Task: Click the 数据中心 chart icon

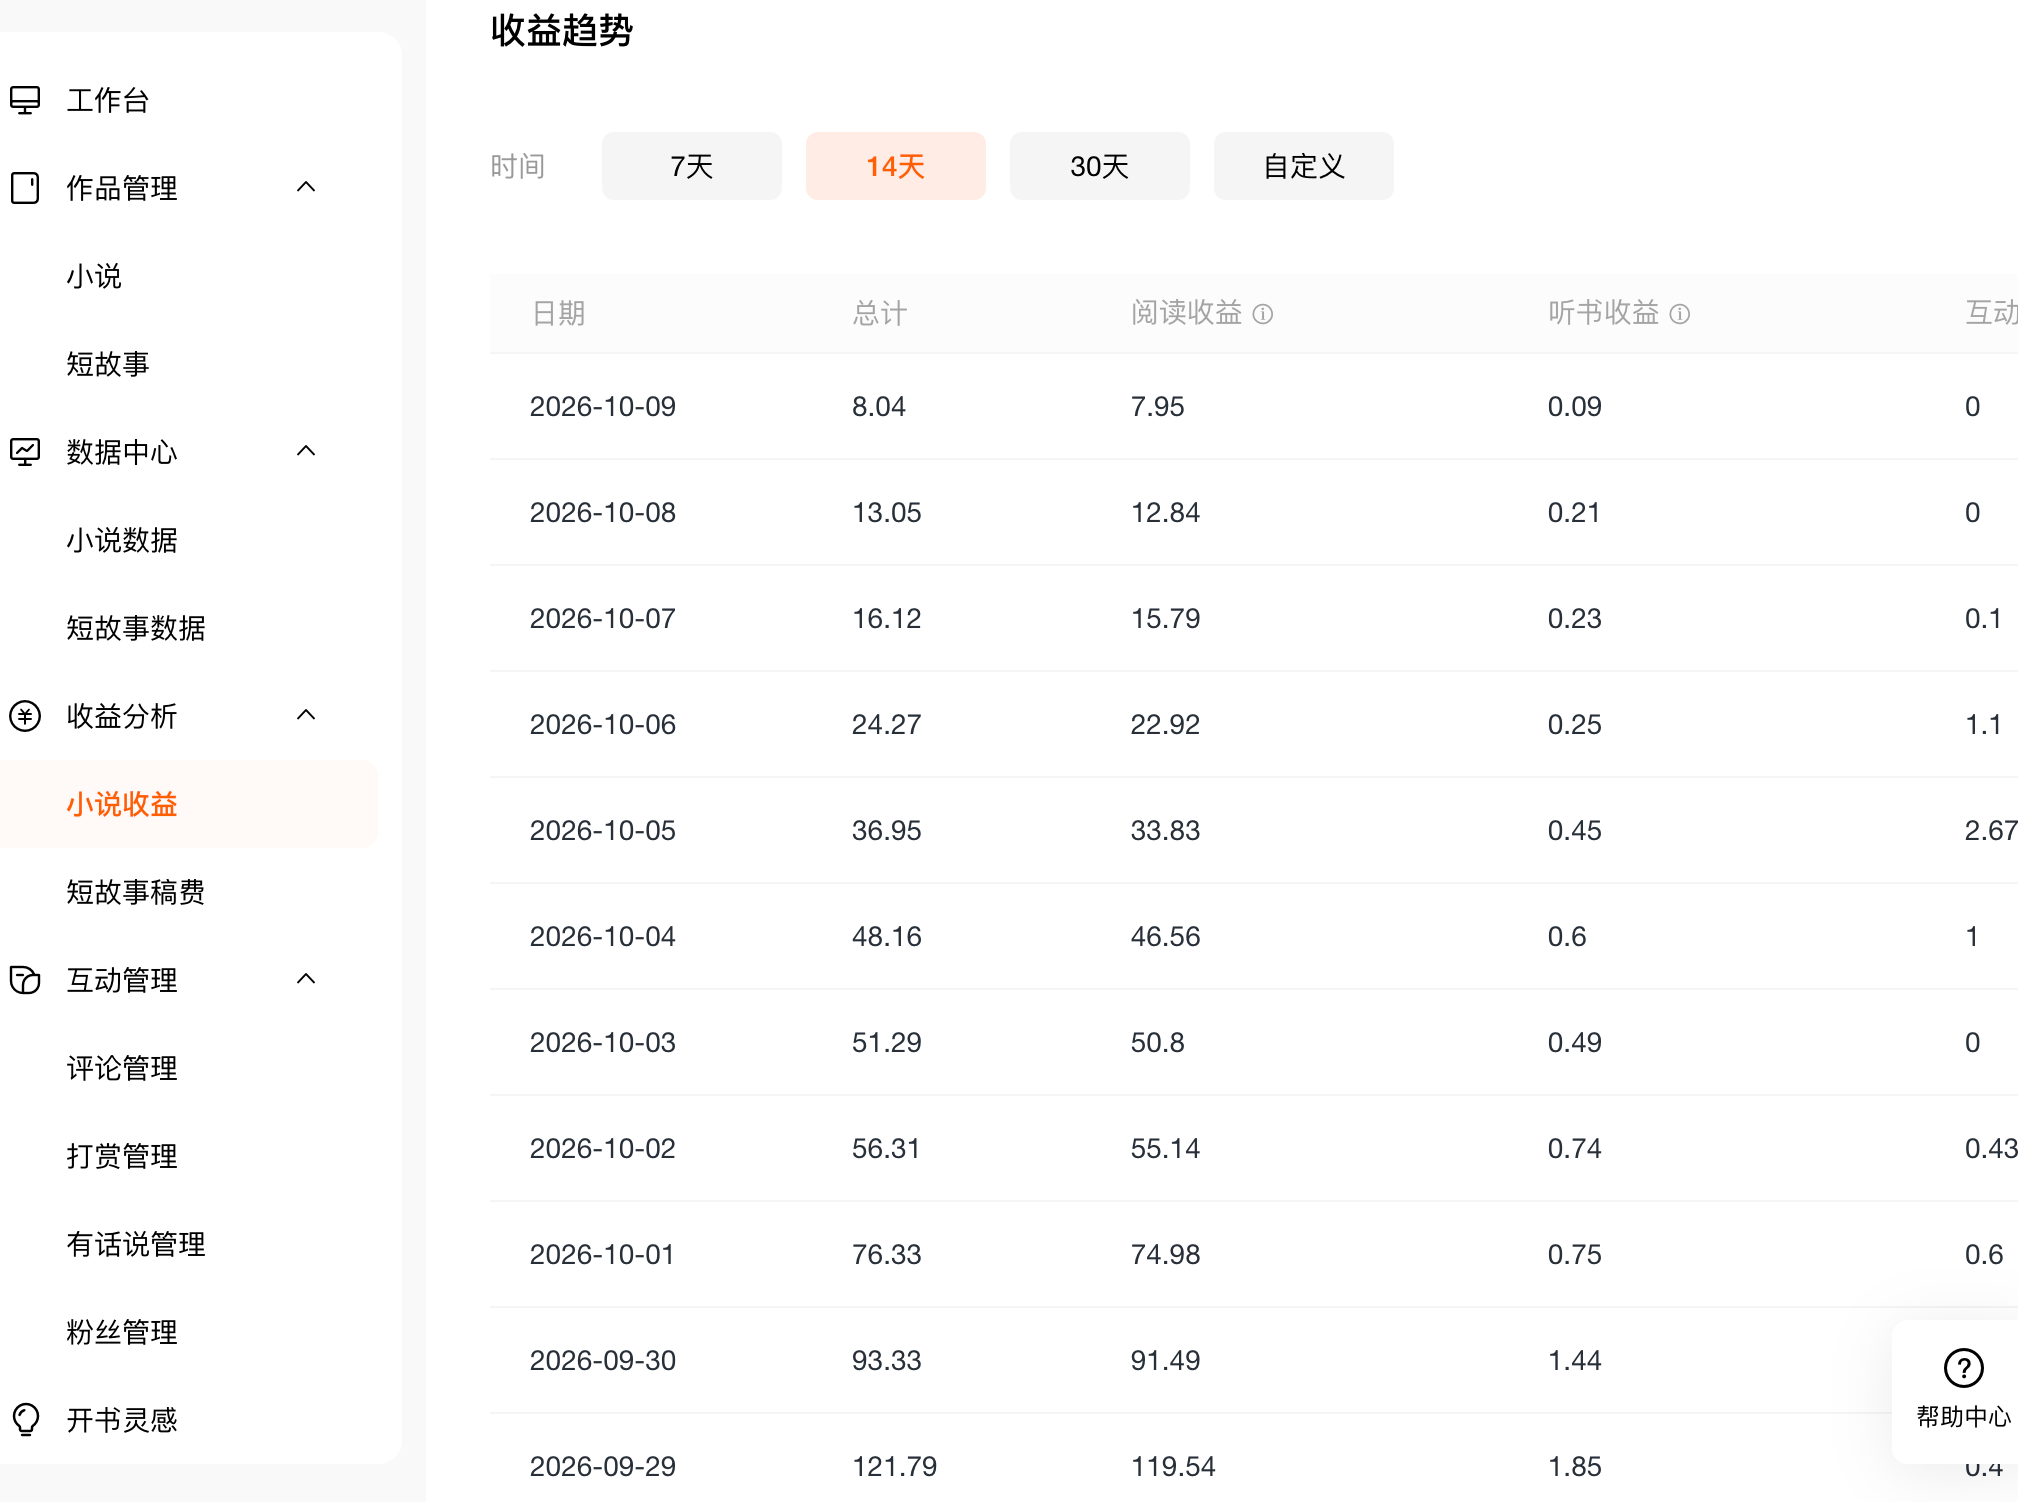Action: [25, 452]
